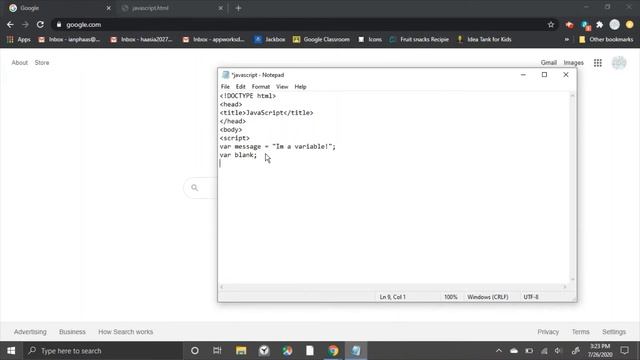Close the javascript.html browser tab

(220, 8)
